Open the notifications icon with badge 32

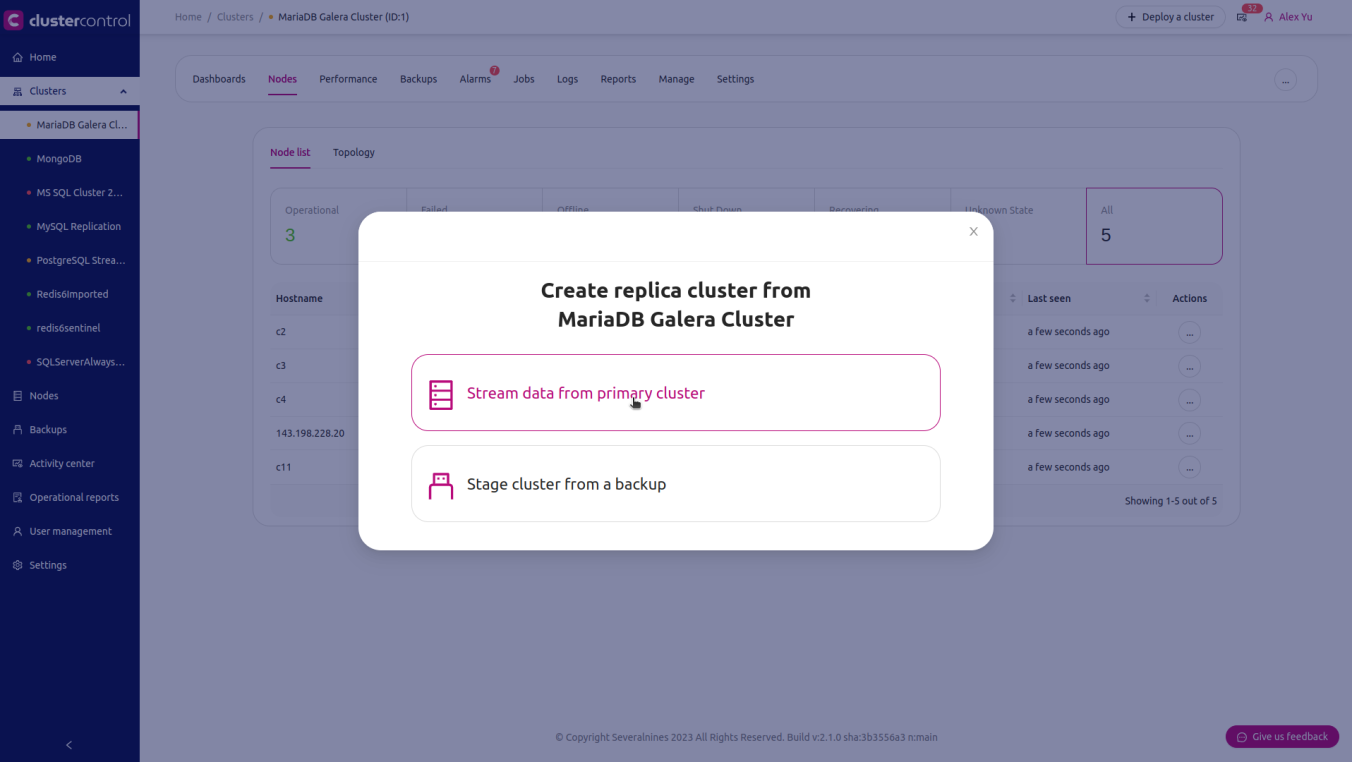(x=1242, y=17)
